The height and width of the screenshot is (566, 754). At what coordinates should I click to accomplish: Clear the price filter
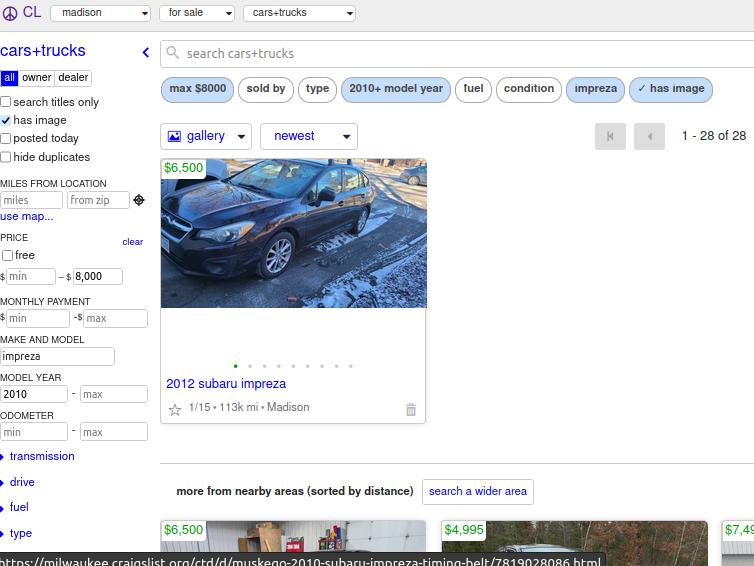[132, 242]
